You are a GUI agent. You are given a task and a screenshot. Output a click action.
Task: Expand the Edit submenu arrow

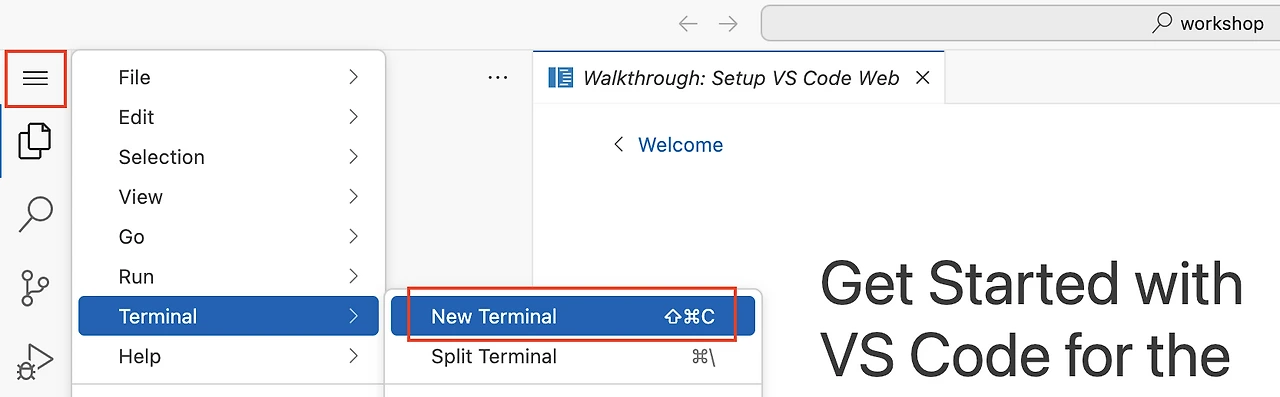353,117
